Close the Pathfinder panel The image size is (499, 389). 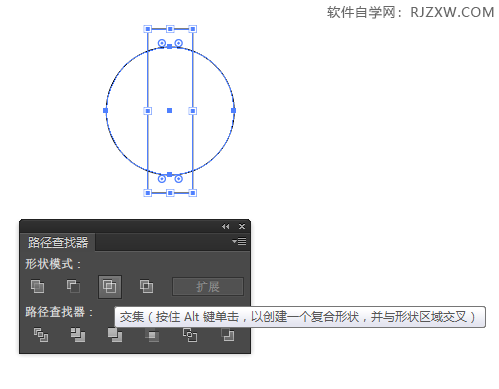242,227
